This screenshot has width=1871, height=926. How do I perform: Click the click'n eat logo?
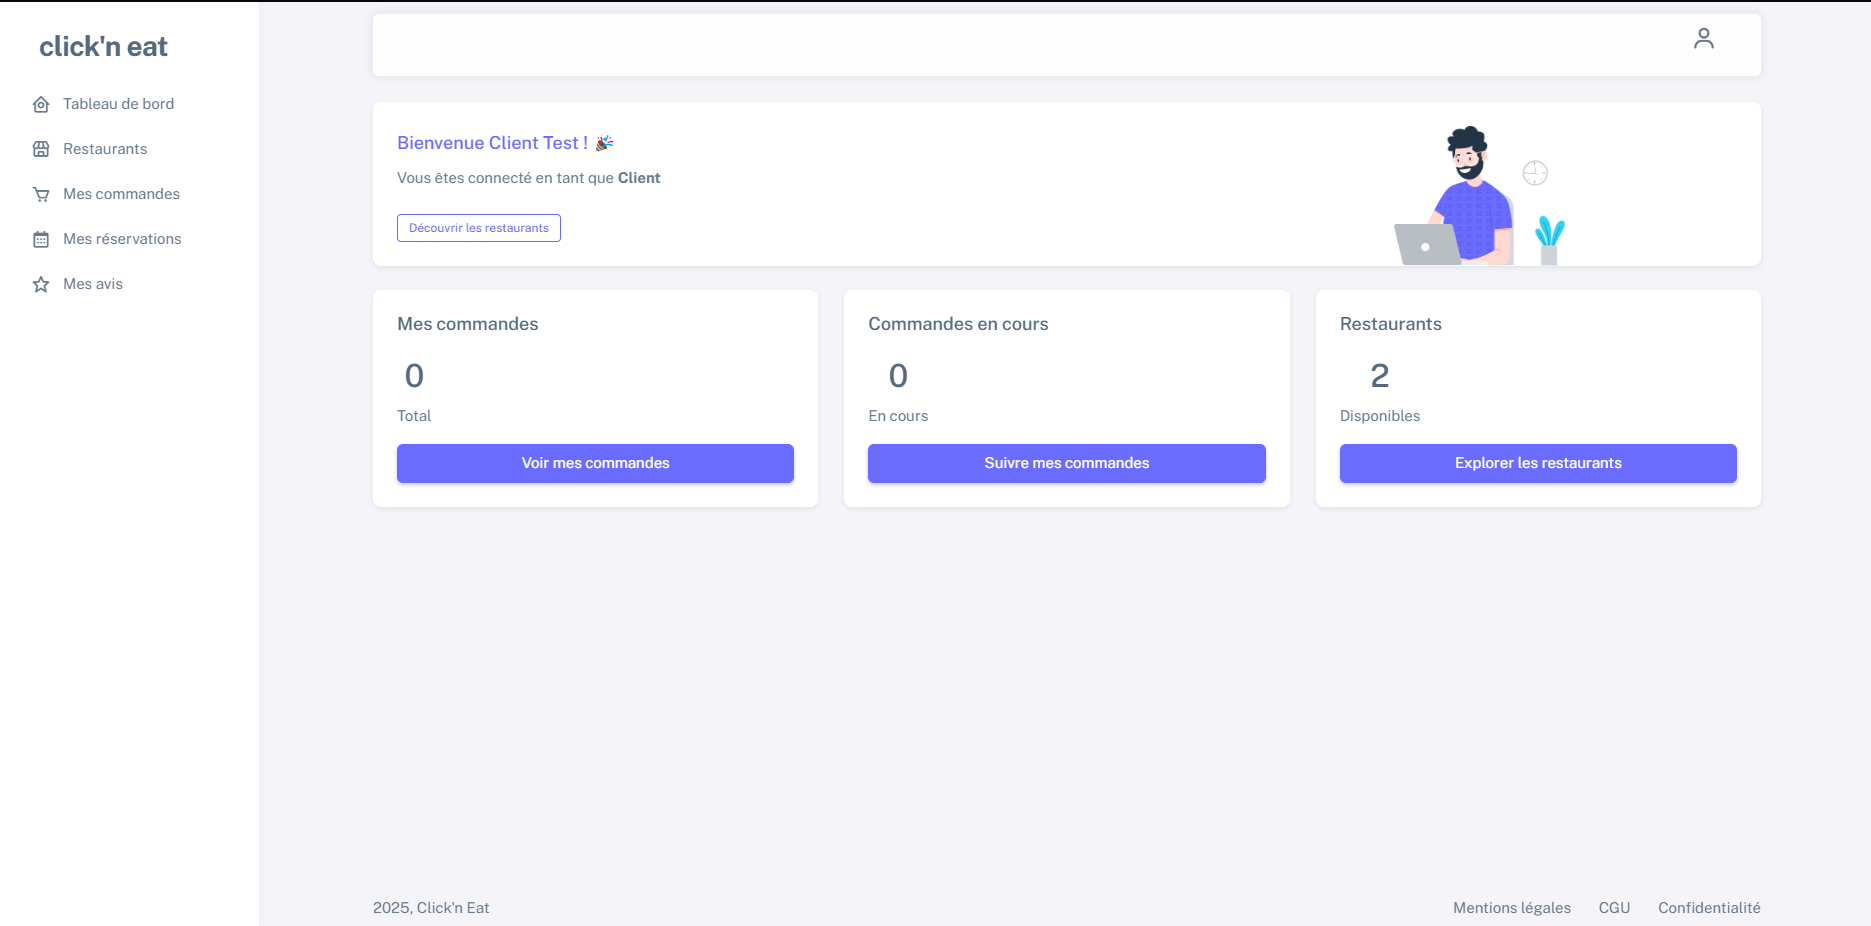(103, 47)
